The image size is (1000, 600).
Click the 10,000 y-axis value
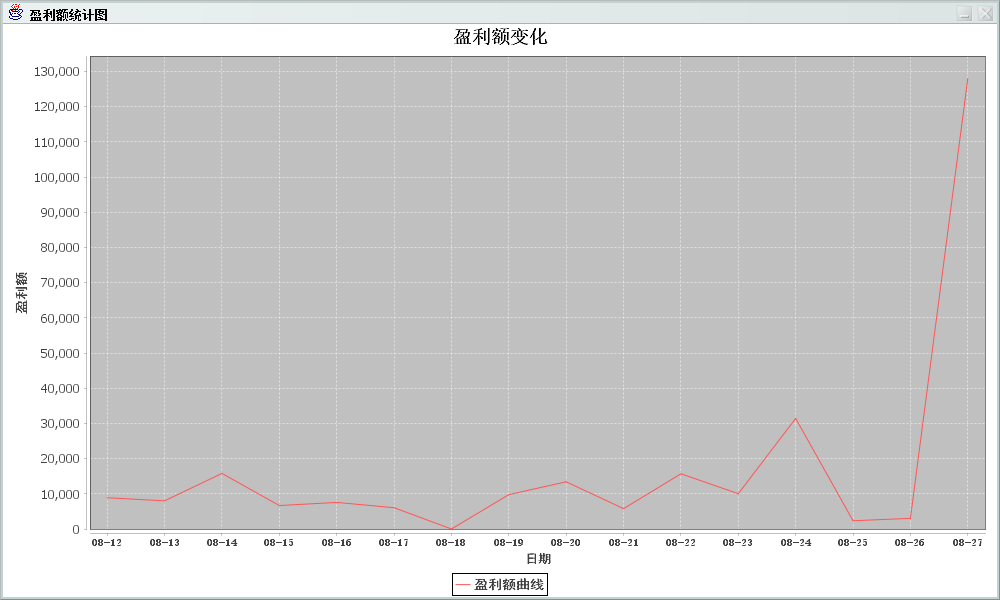(60, 494)
